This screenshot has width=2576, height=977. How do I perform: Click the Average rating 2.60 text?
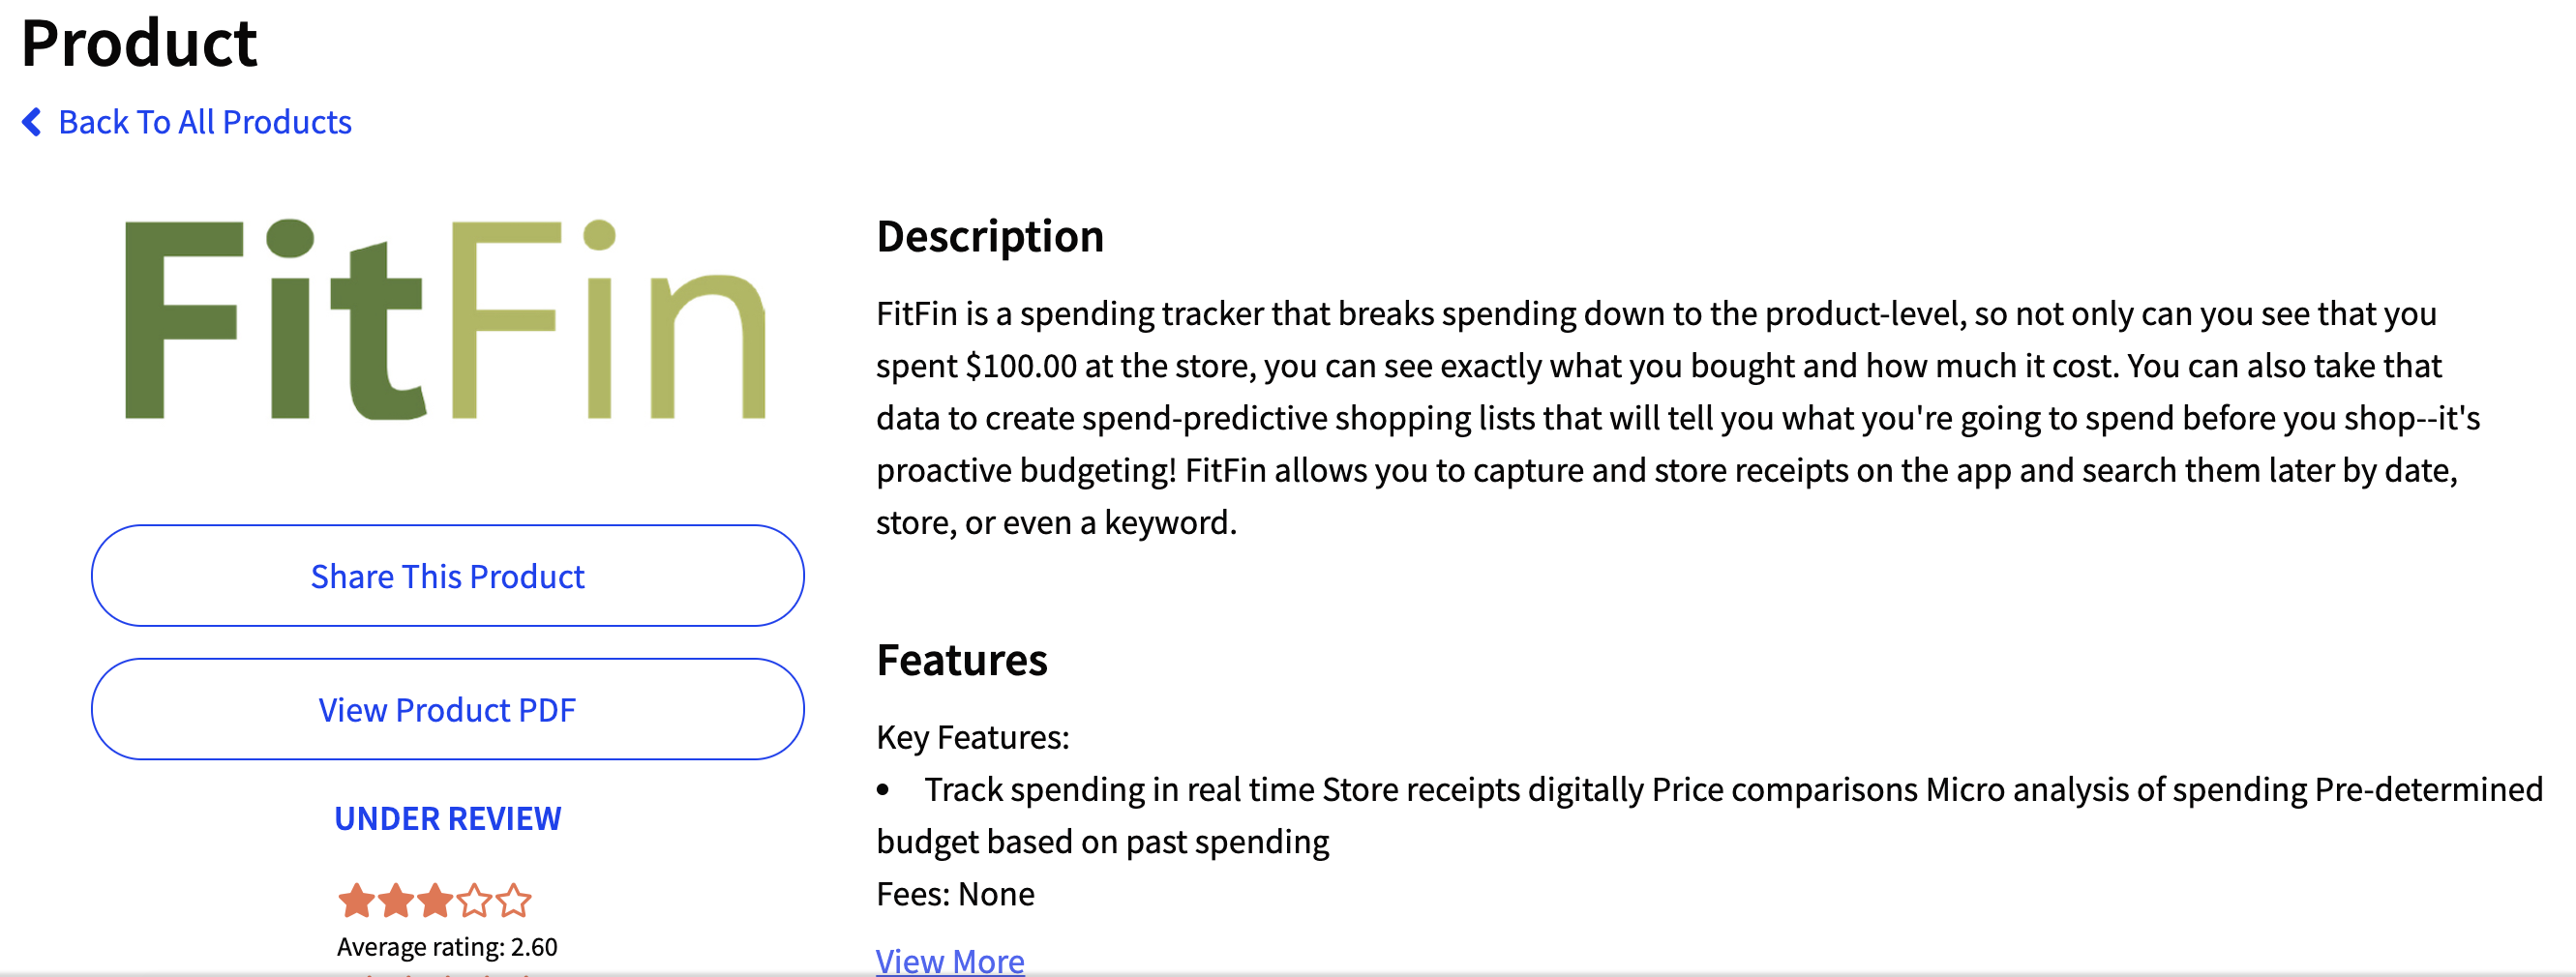(447, 946)
